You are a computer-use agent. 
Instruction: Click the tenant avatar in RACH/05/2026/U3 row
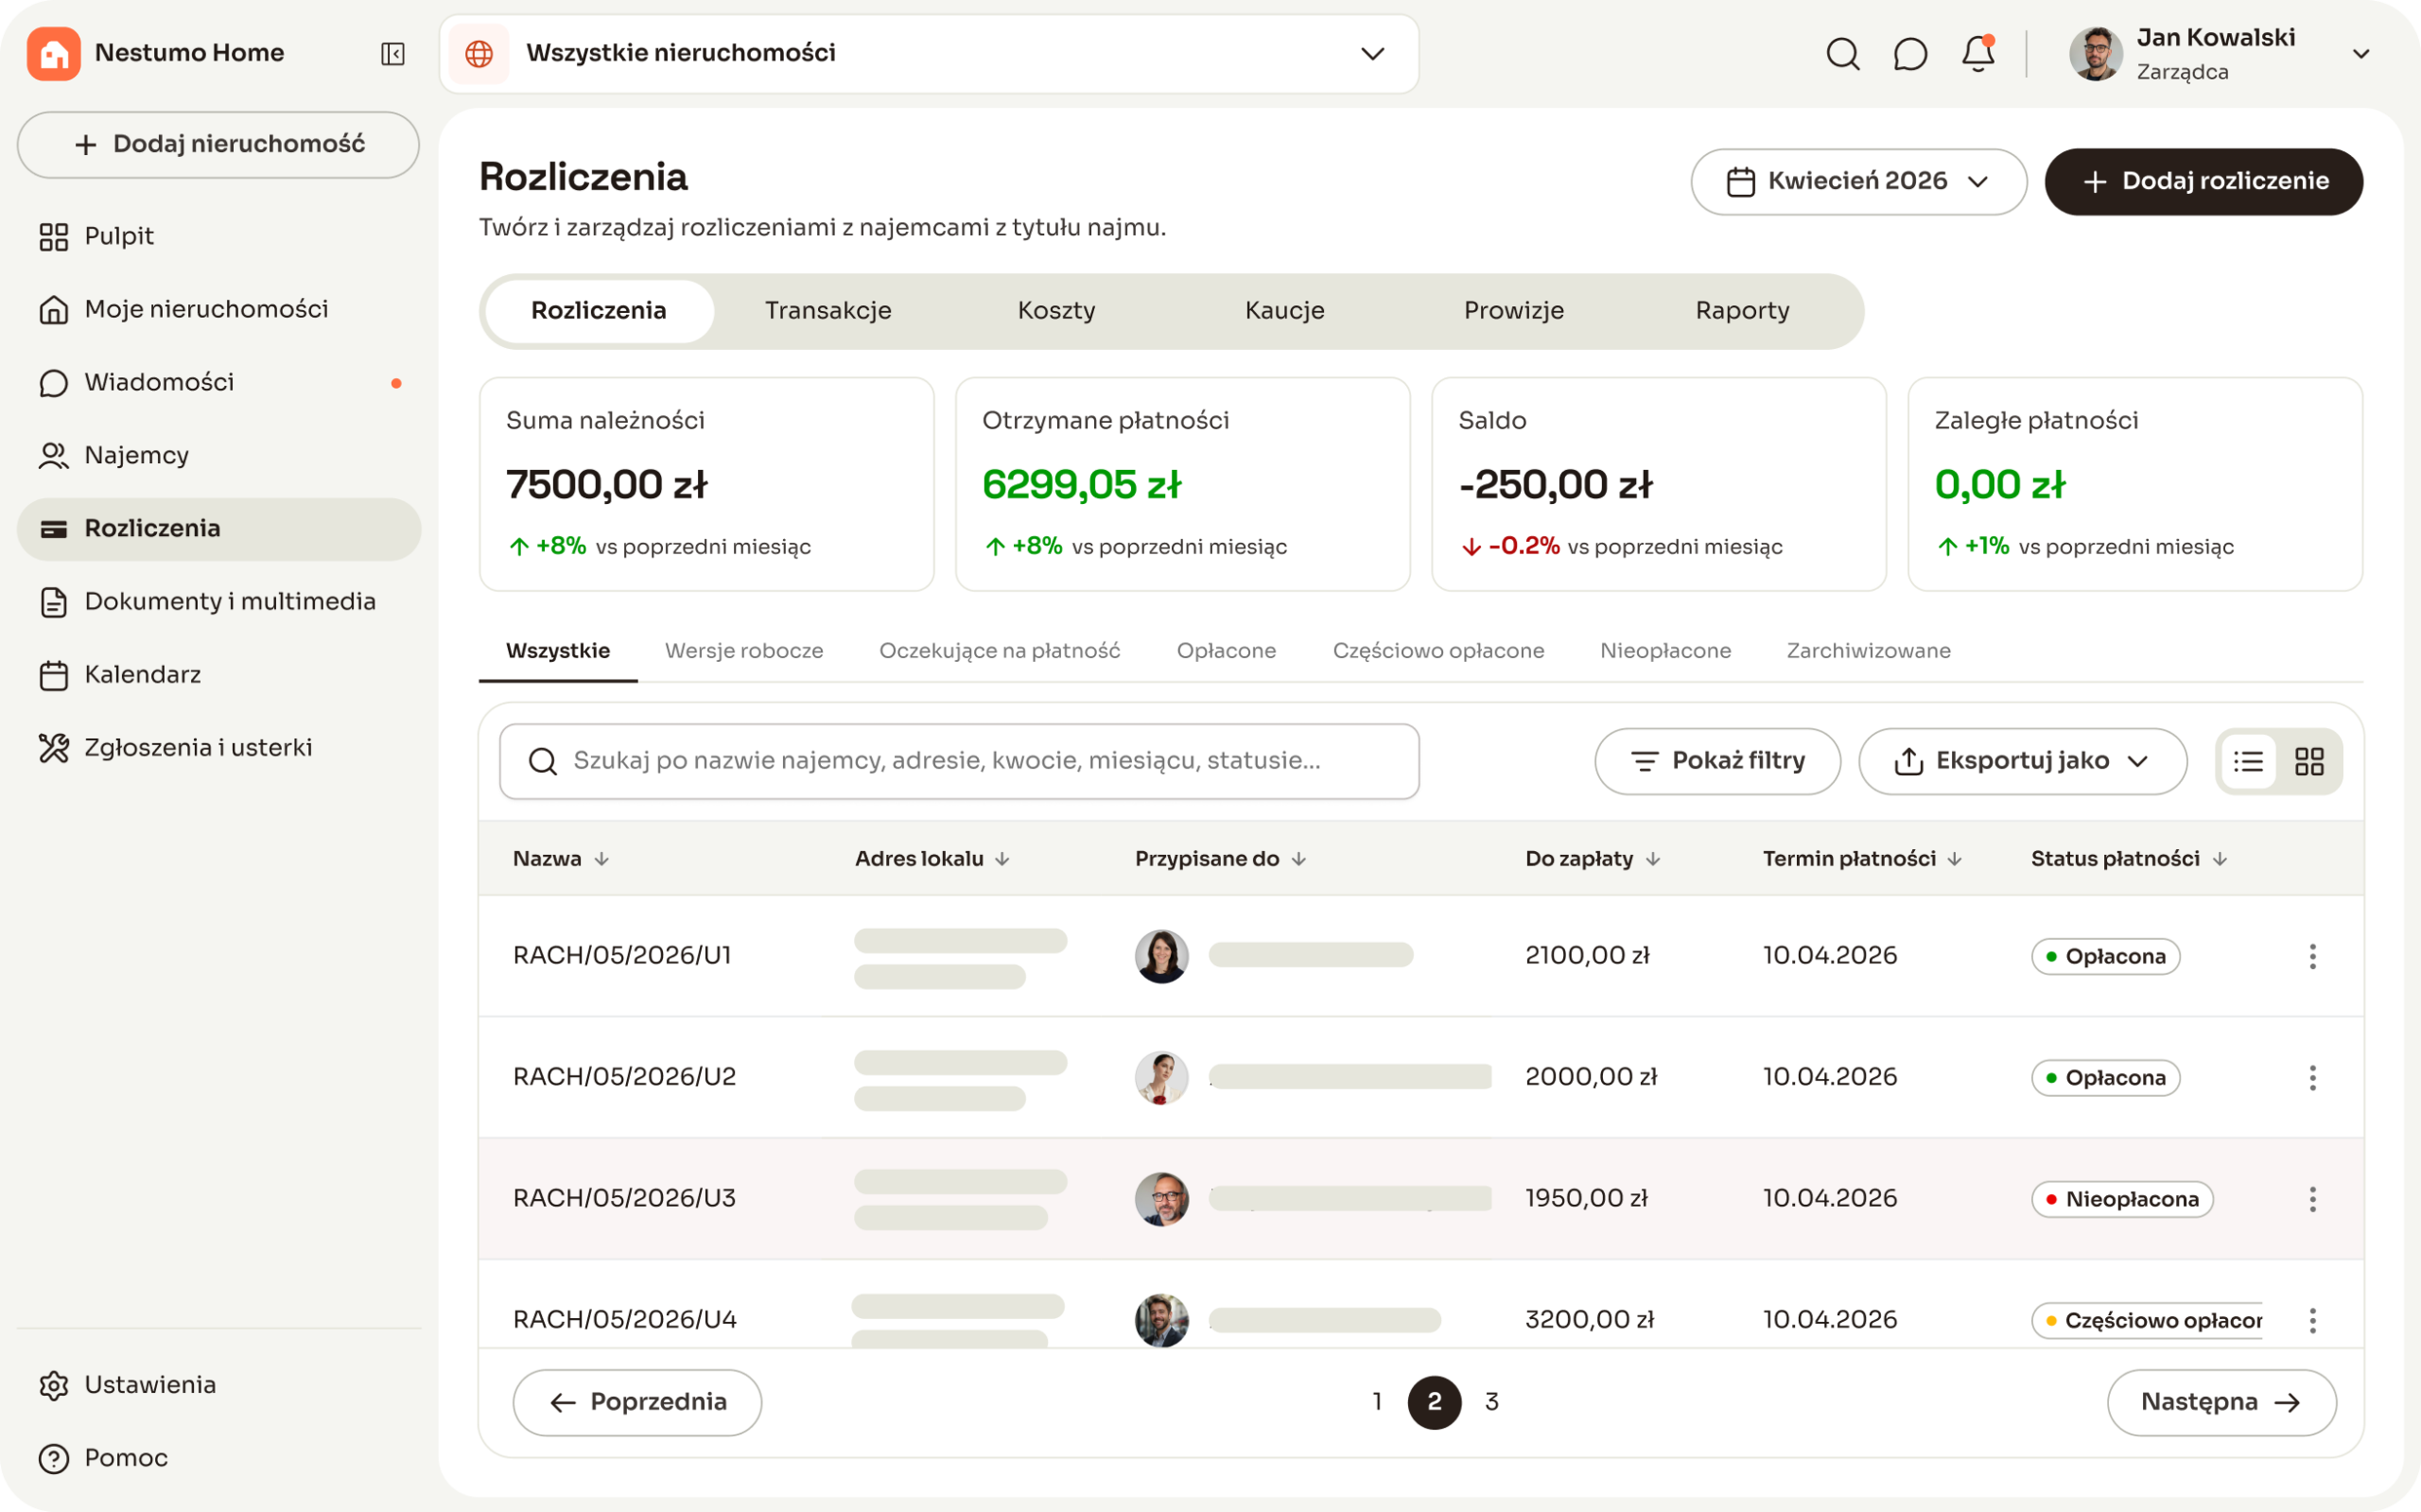[1161, 1199]
